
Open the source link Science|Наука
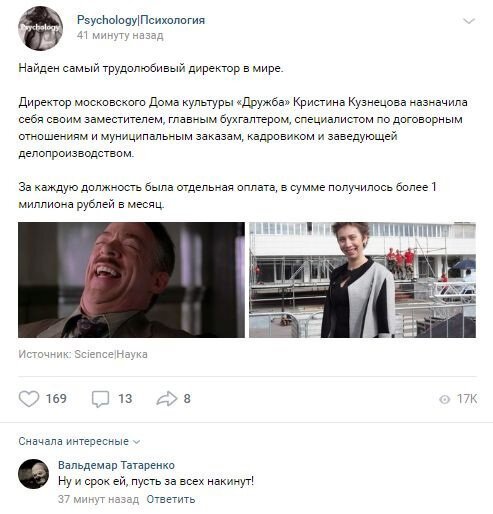click(111, 354)
